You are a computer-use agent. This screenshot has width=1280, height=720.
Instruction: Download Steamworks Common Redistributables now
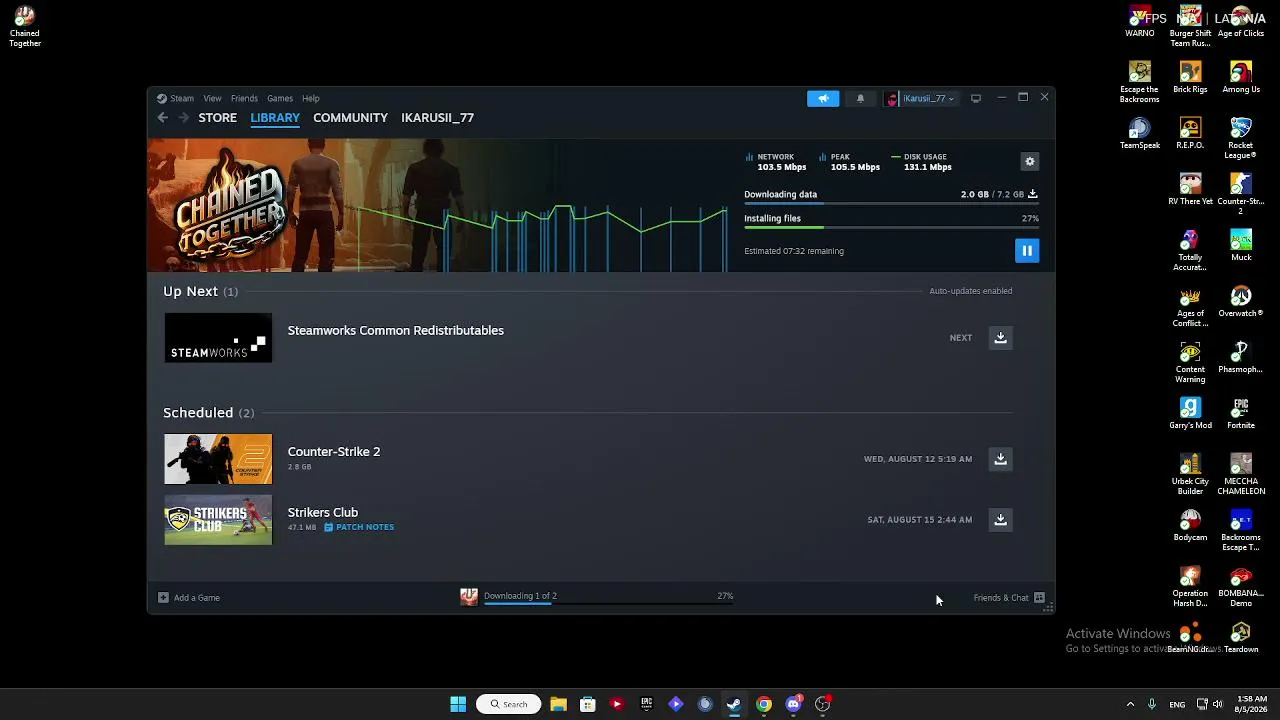click(x=1000, y=338)
